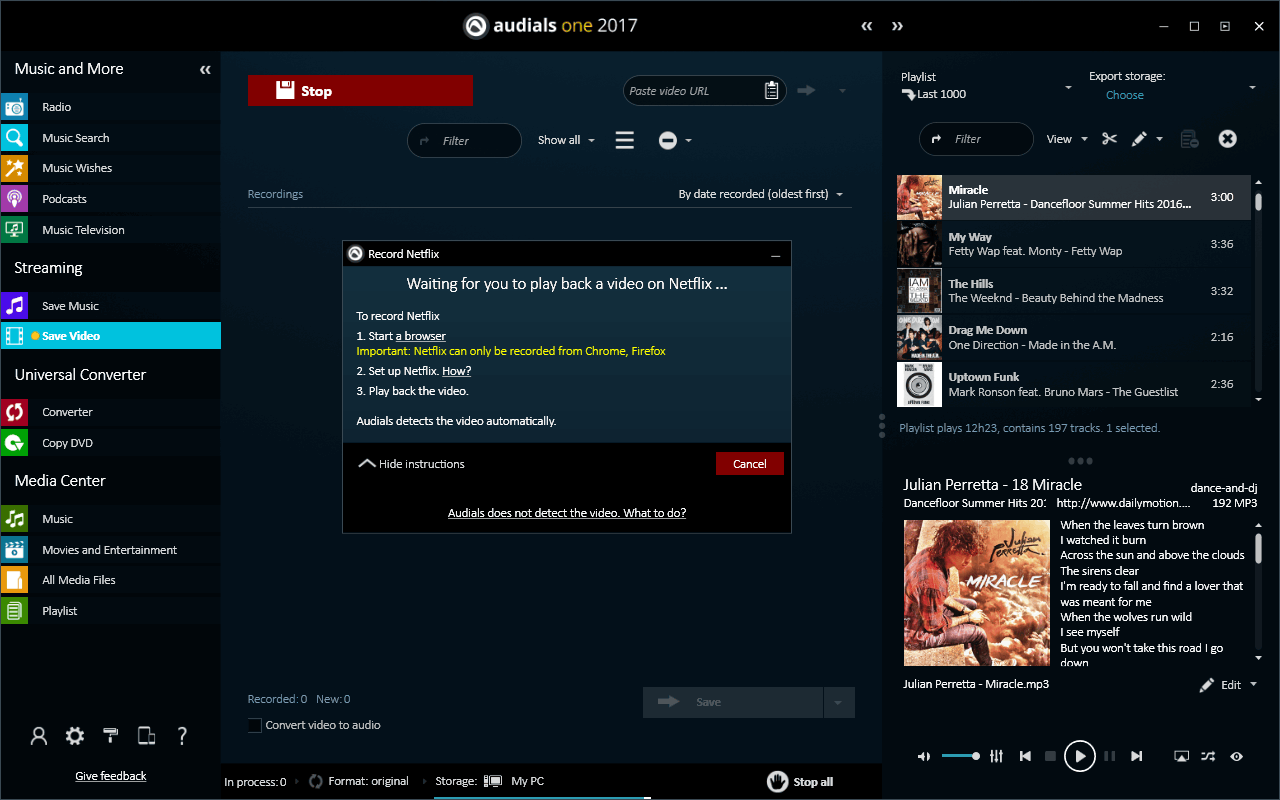Open the Audials does not detect video link
The height and width of the screenshot is (800, 1280).
(567, 512)
